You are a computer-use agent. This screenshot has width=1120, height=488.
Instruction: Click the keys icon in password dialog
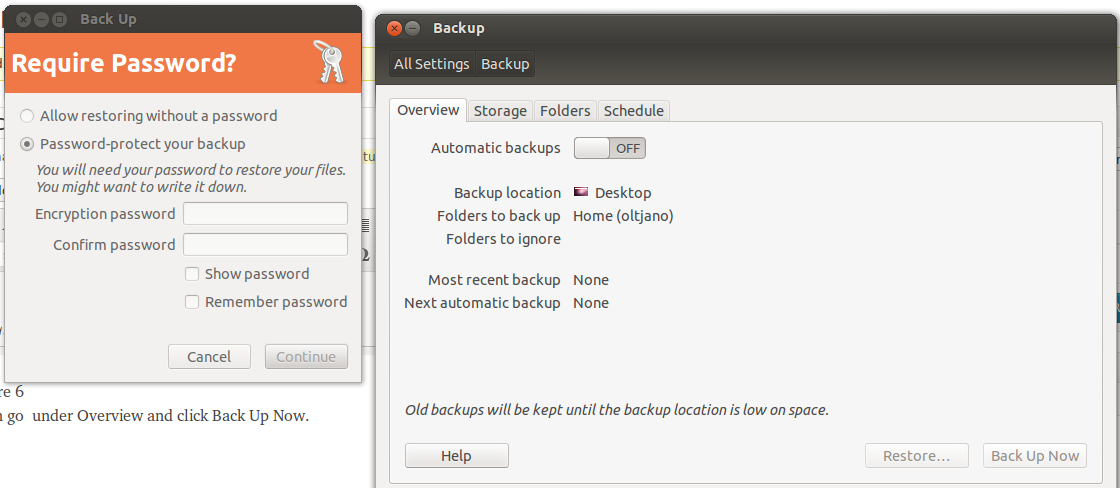tap(328, 62)
